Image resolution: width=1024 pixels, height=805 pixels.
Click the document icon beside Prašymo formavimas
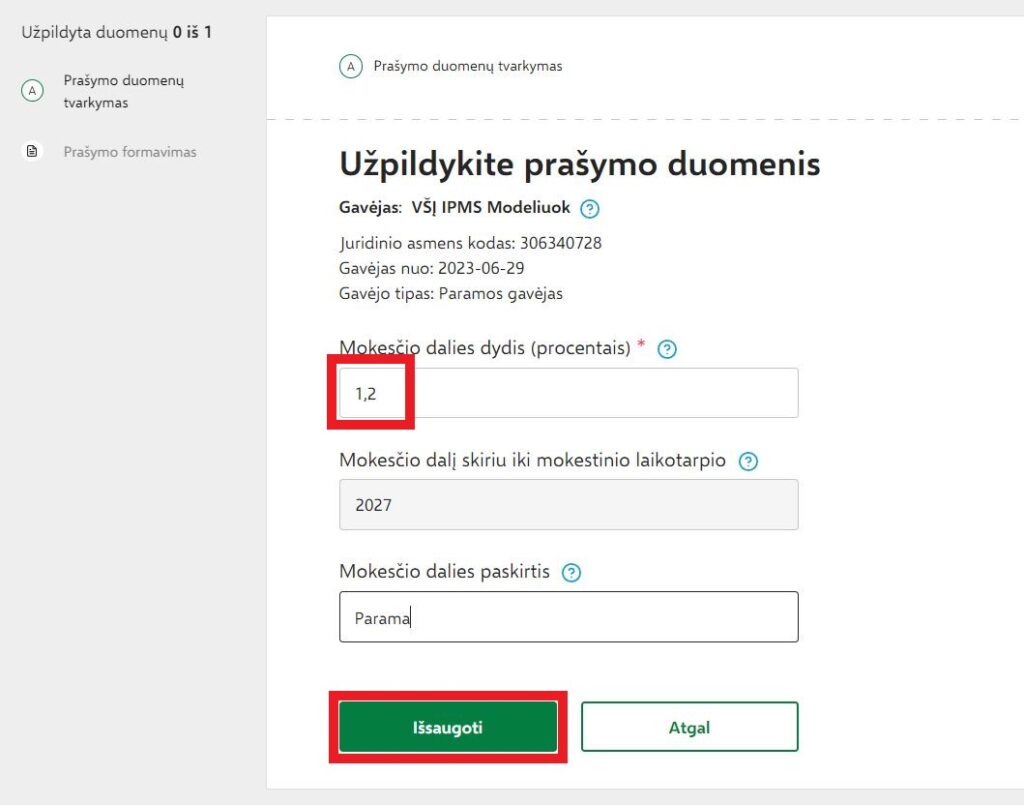click(x=32, y=152)
